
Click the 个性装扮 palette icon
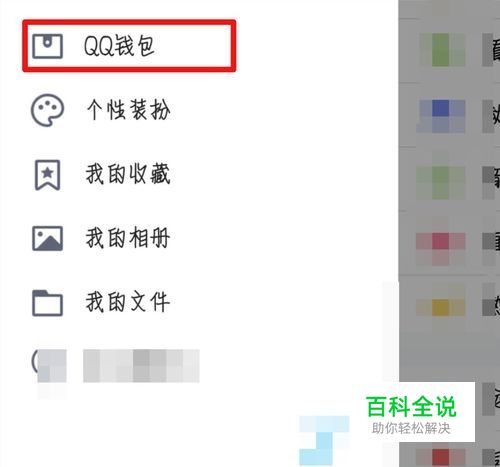47,110
